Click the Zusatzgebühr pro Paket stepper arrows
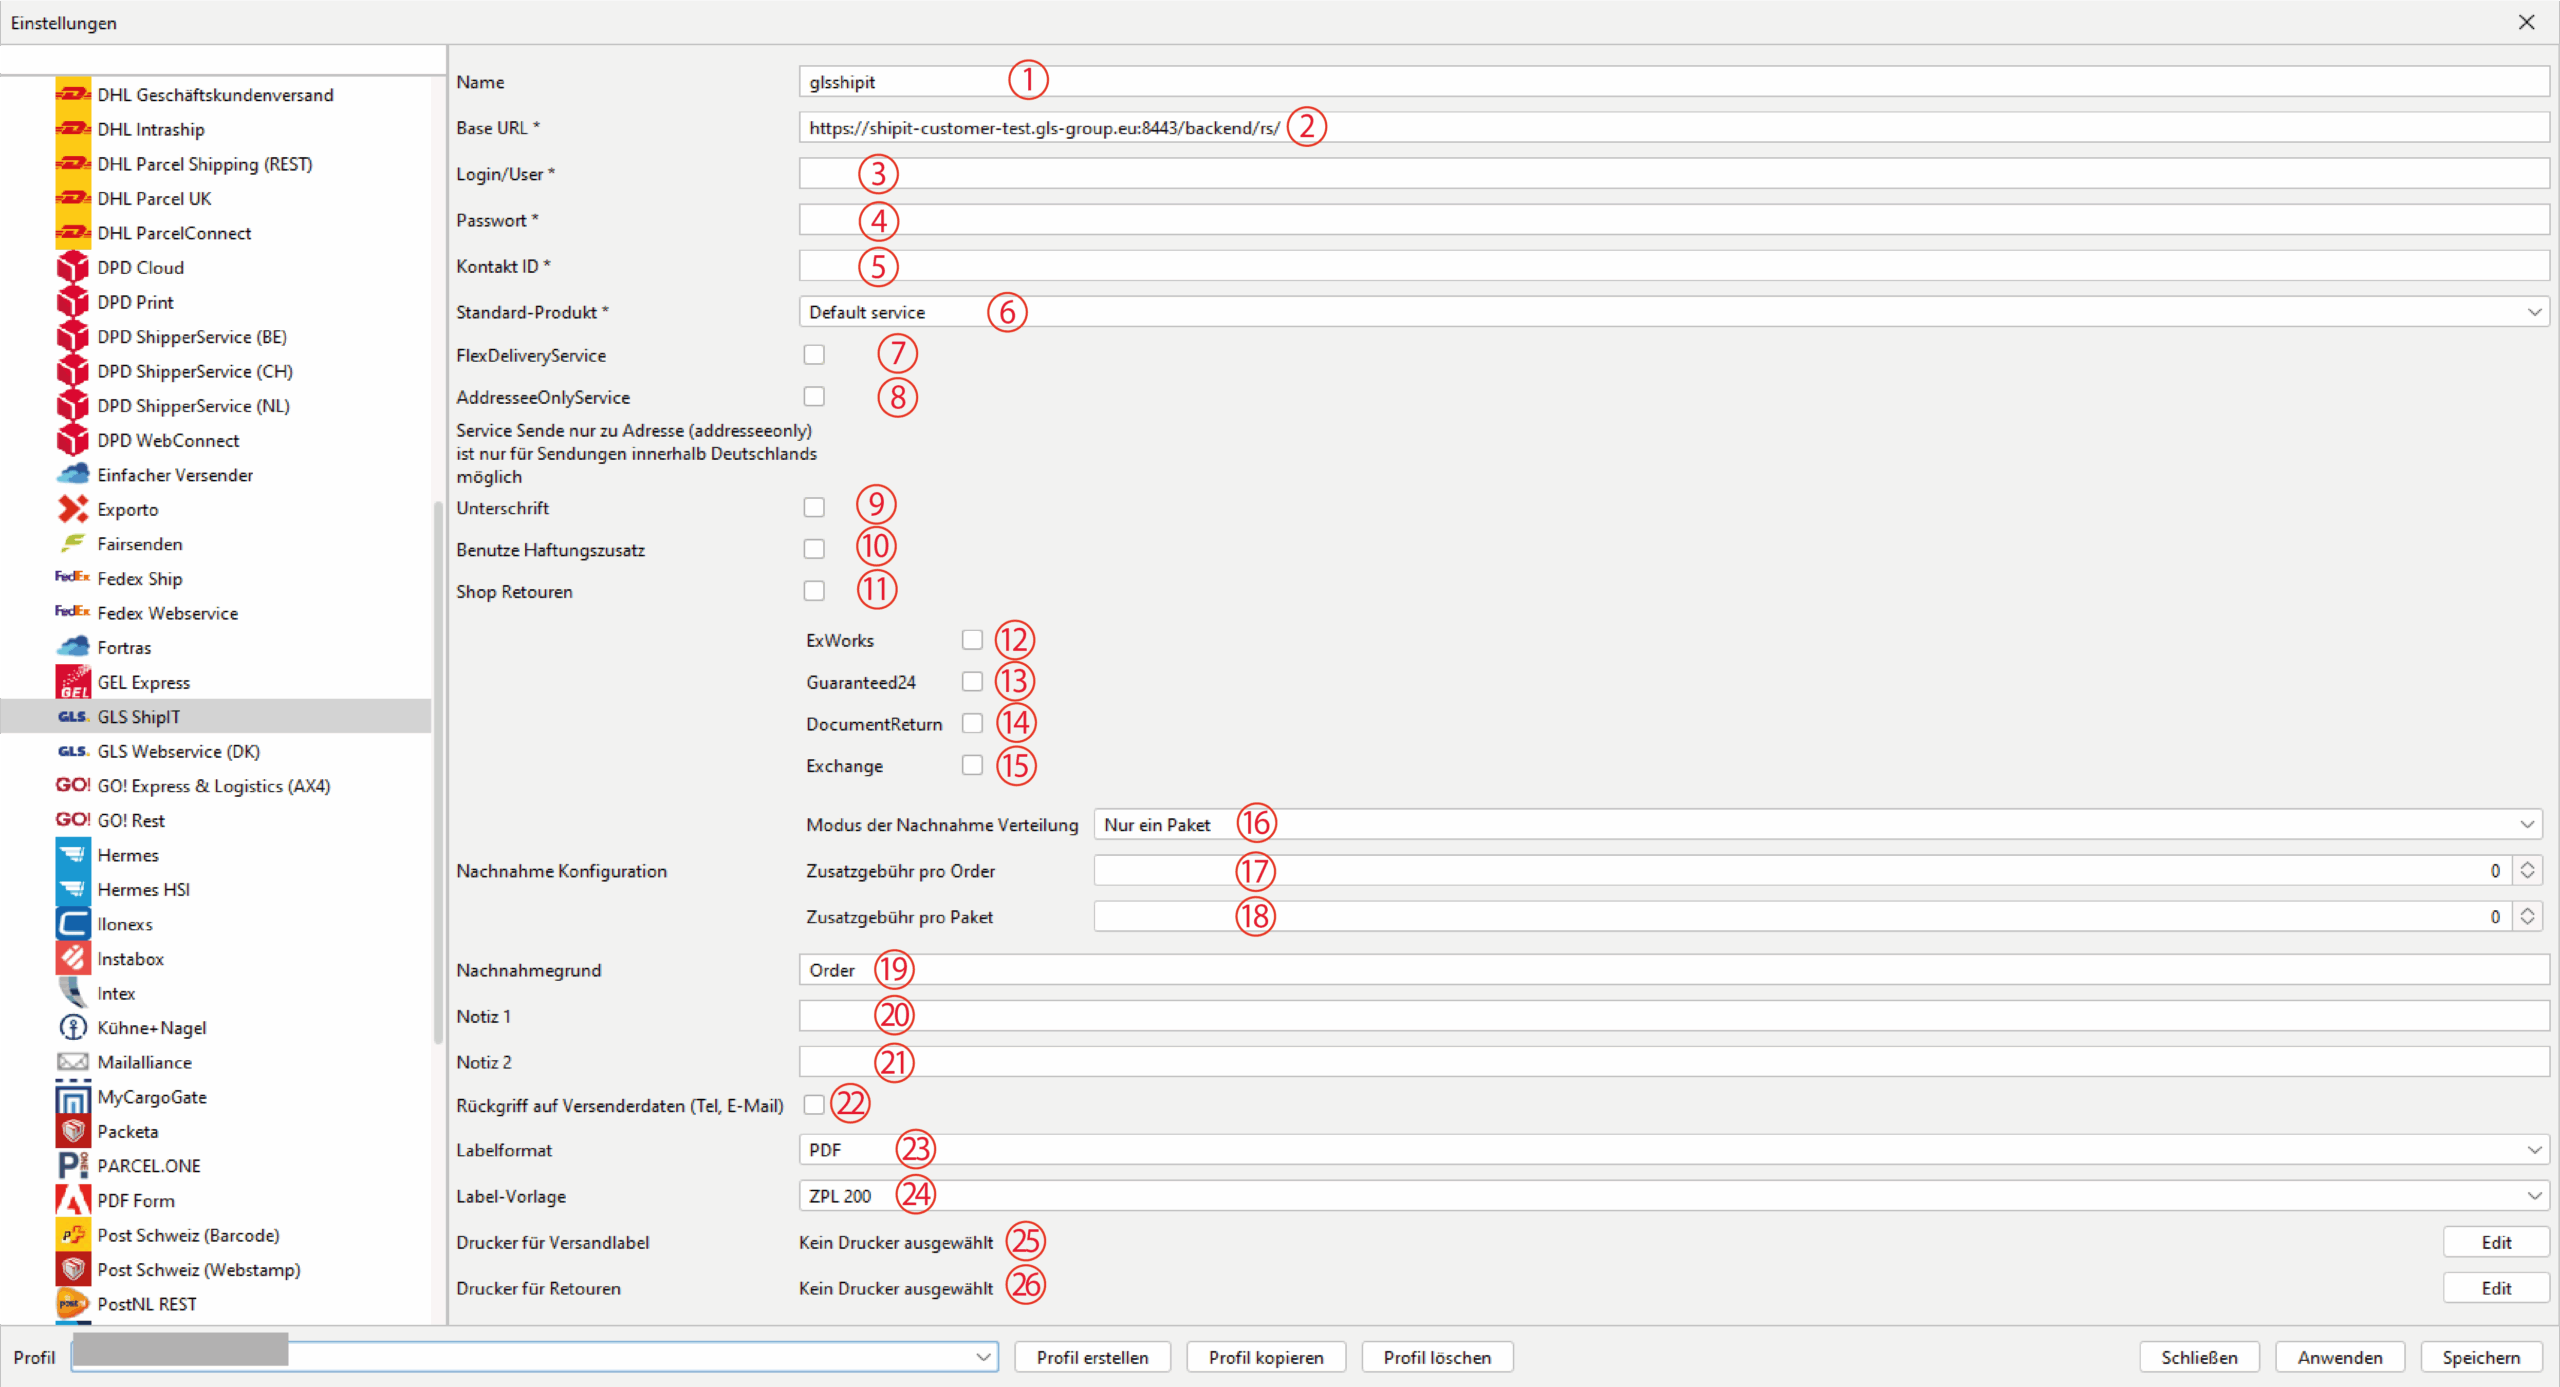 2527,916
